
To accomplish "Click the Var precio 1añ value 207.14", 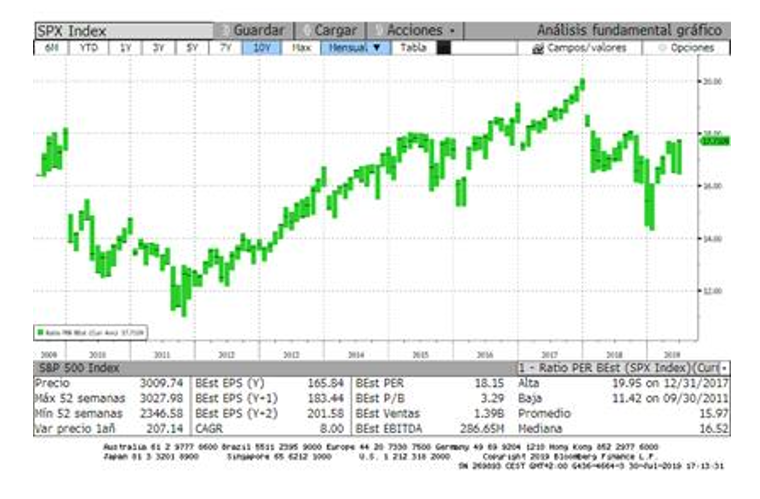I will point(165,429).
